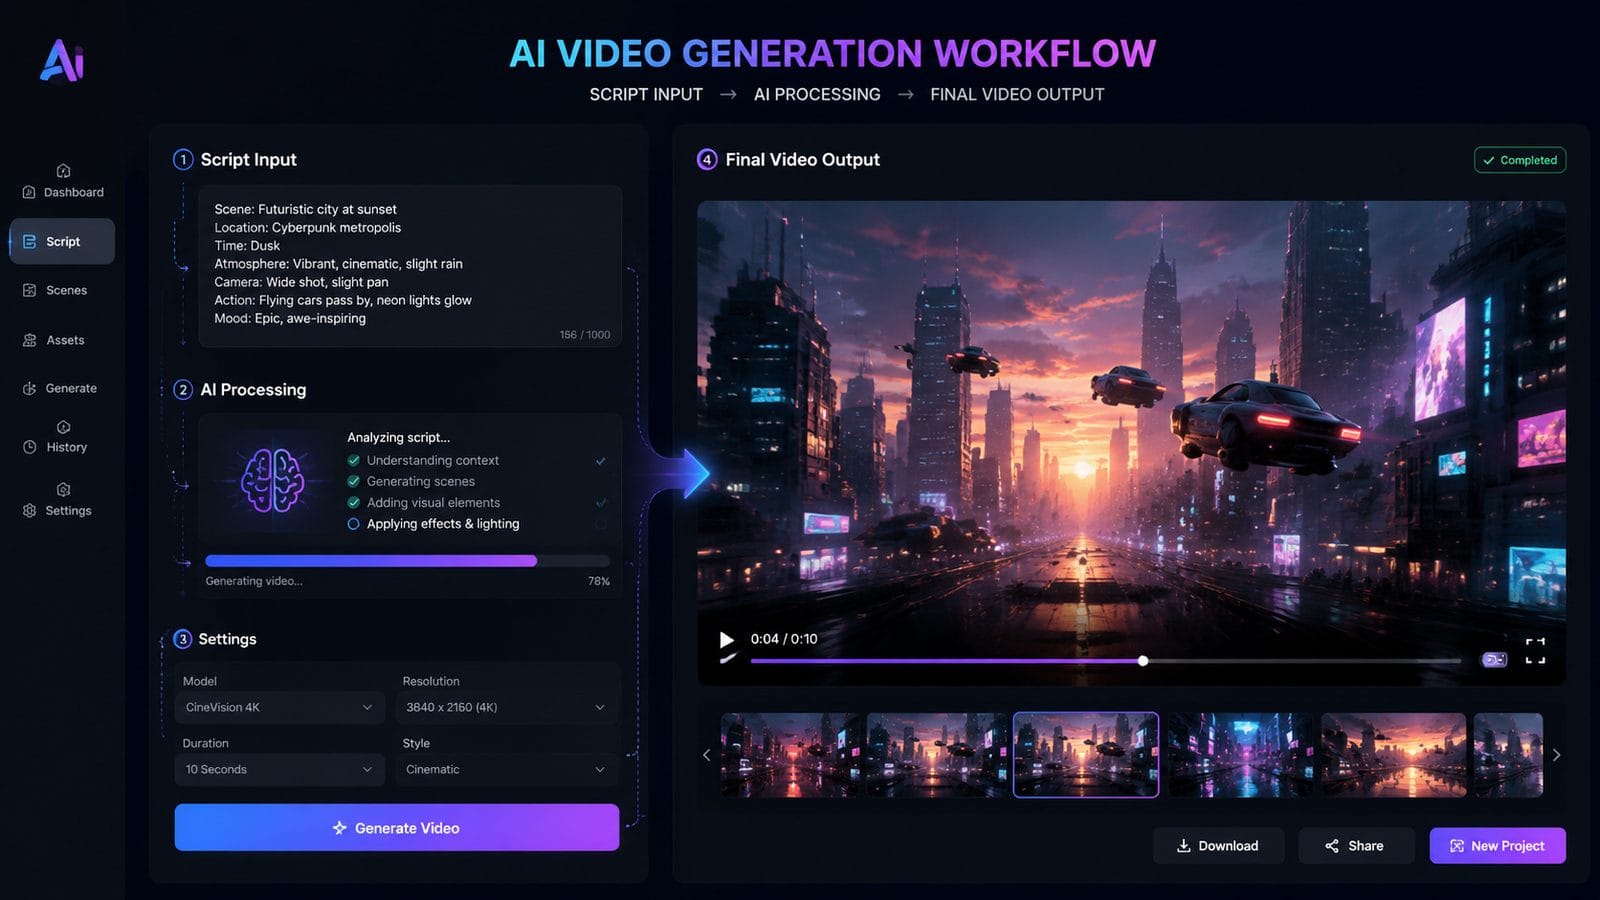Click the Assets icon in the sidebar
Image resolution: width=1600 pixels, height=900 pixels.
click(29, 340)
